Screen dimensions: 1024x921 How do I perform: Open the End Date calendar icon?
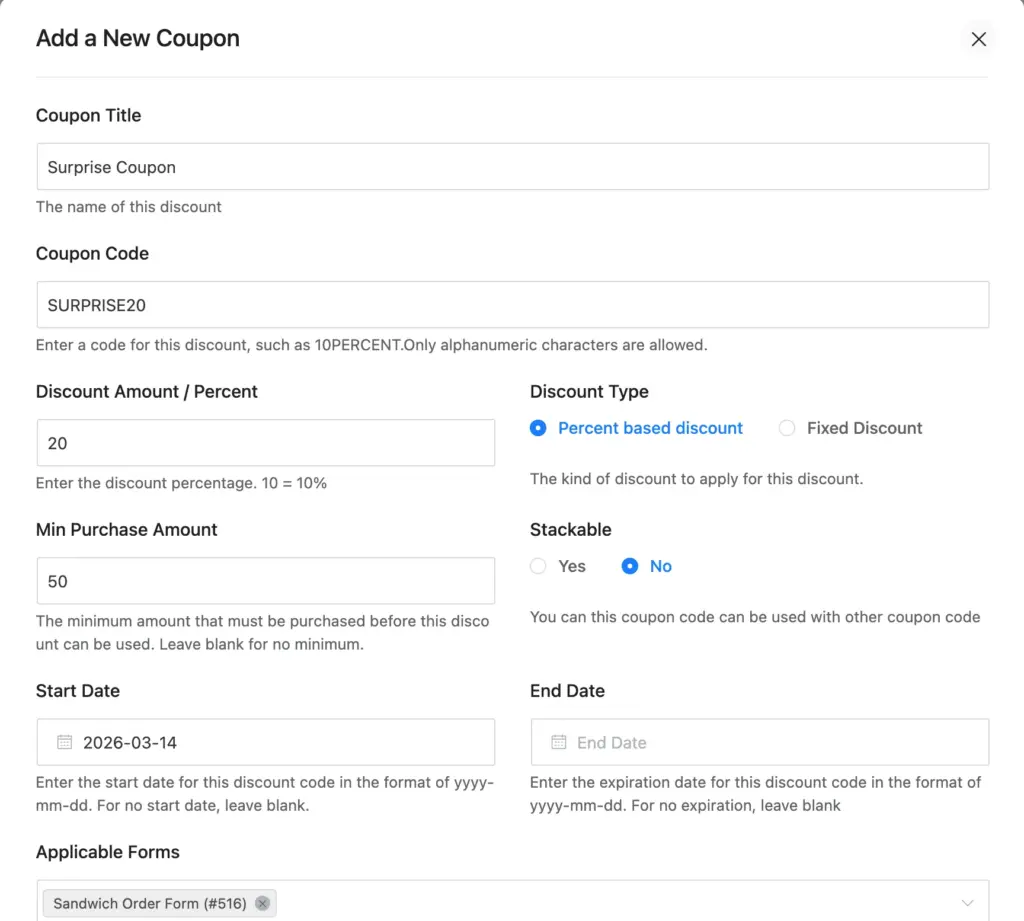coord(557,742)
